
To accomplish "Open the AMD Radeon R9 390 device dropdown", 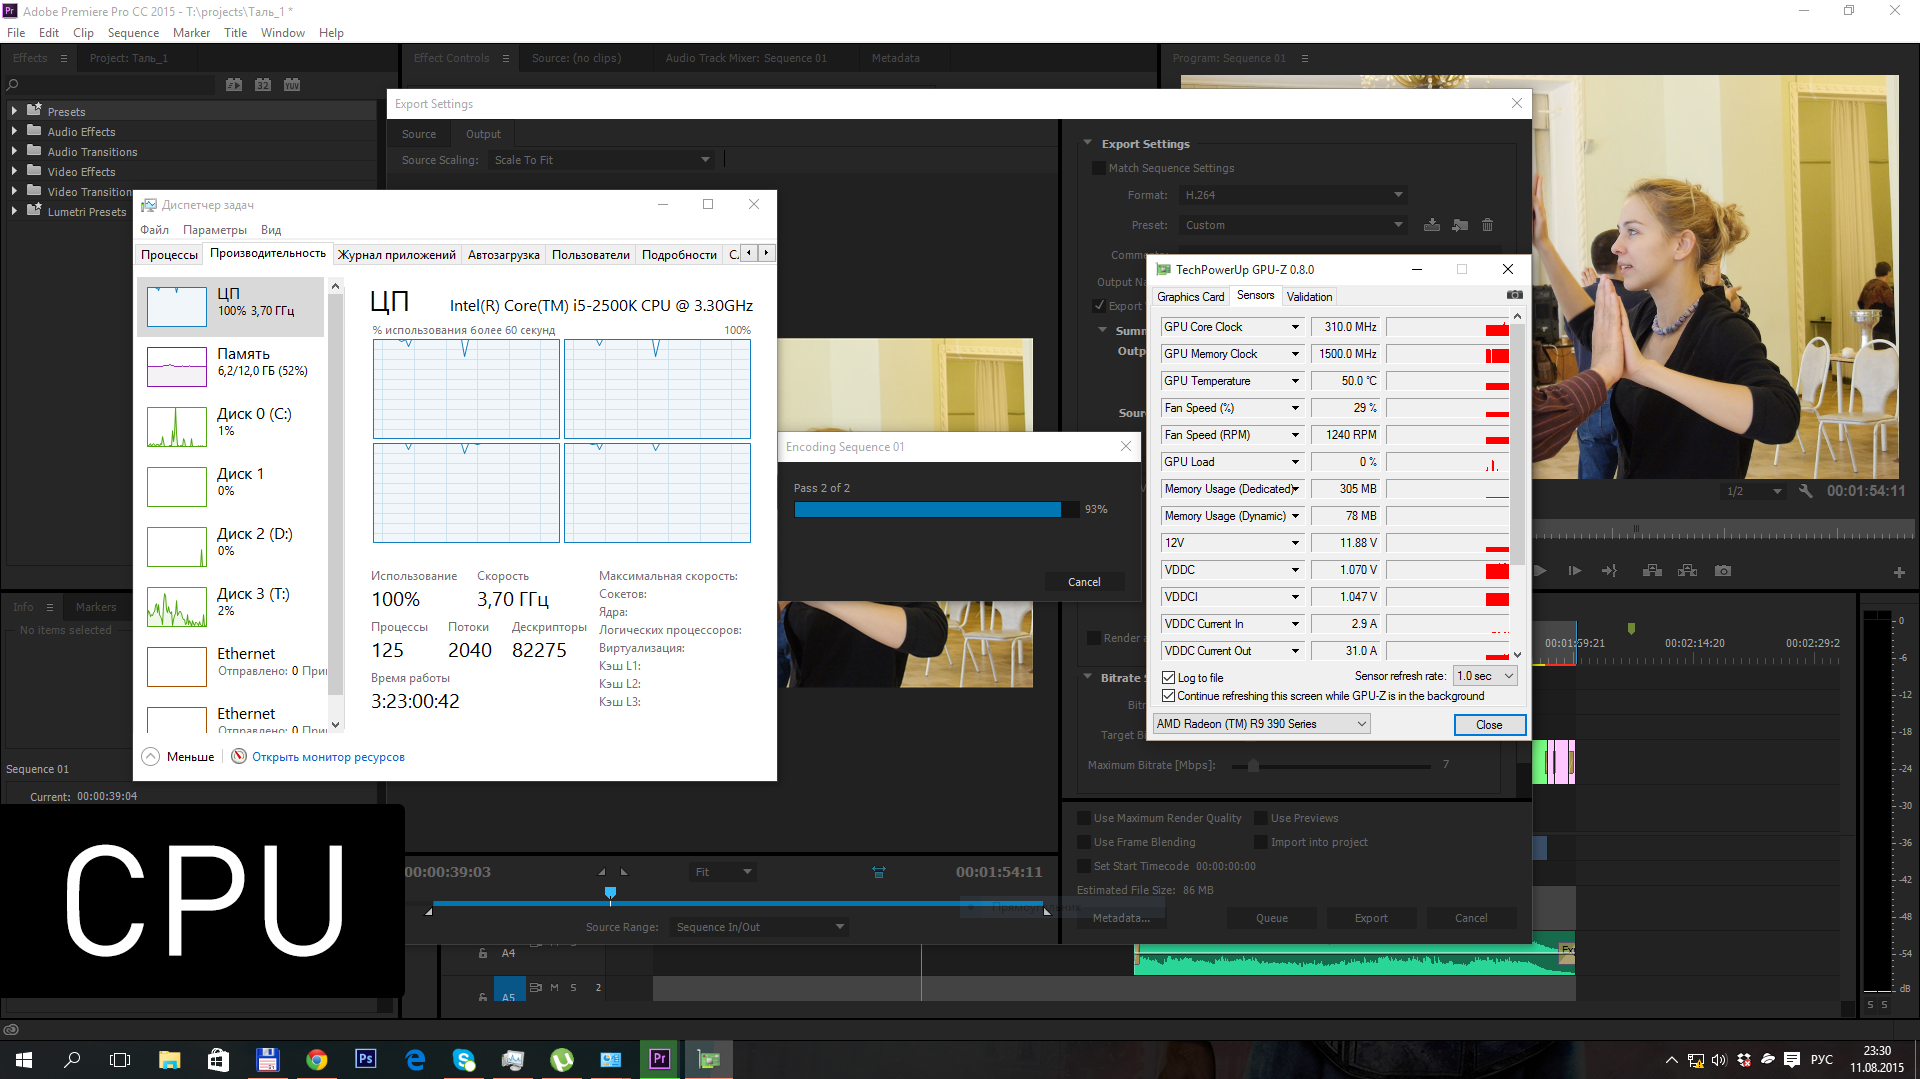I will click(1261, 724).
